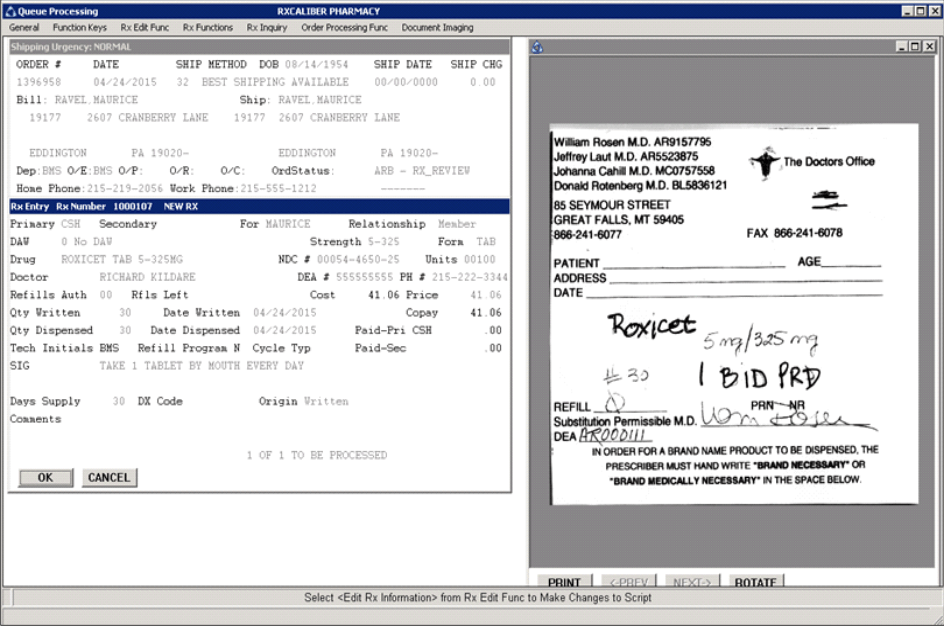944x626 pixels.
Task: Open the General menu
Action: click(24, 28)
